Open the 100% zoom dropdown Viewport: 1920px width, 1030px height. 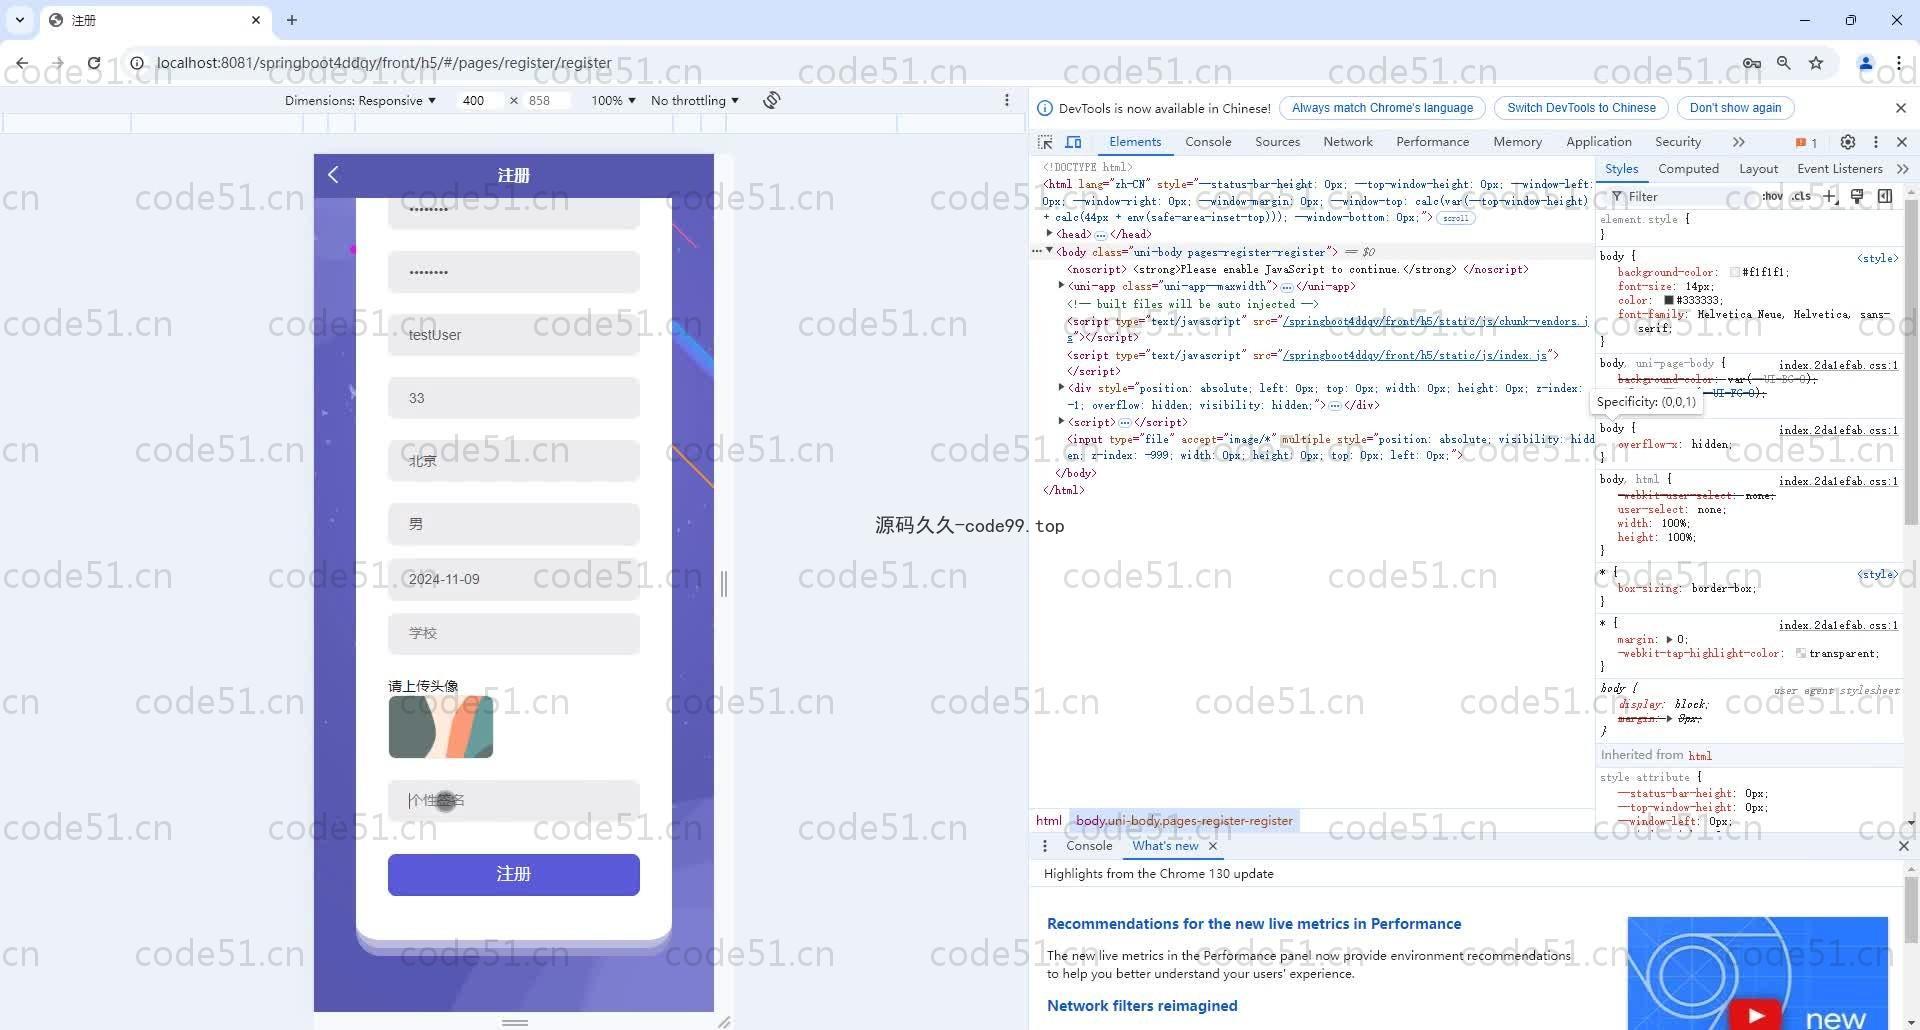point(613,100)
